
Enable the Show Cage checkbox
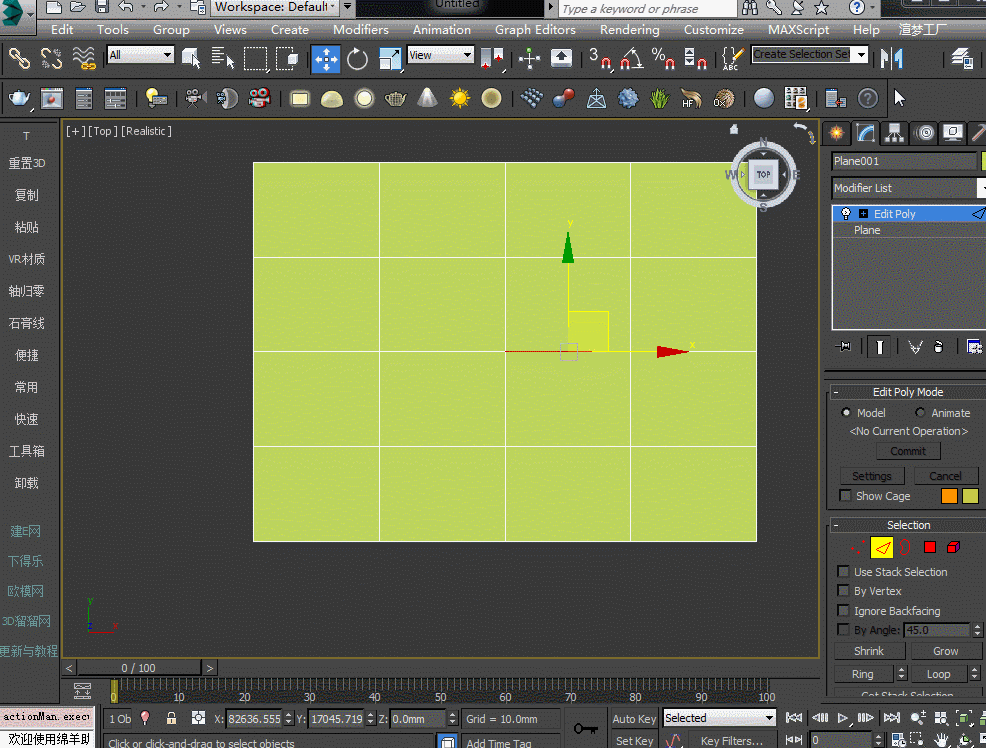(x=845, y=496)
